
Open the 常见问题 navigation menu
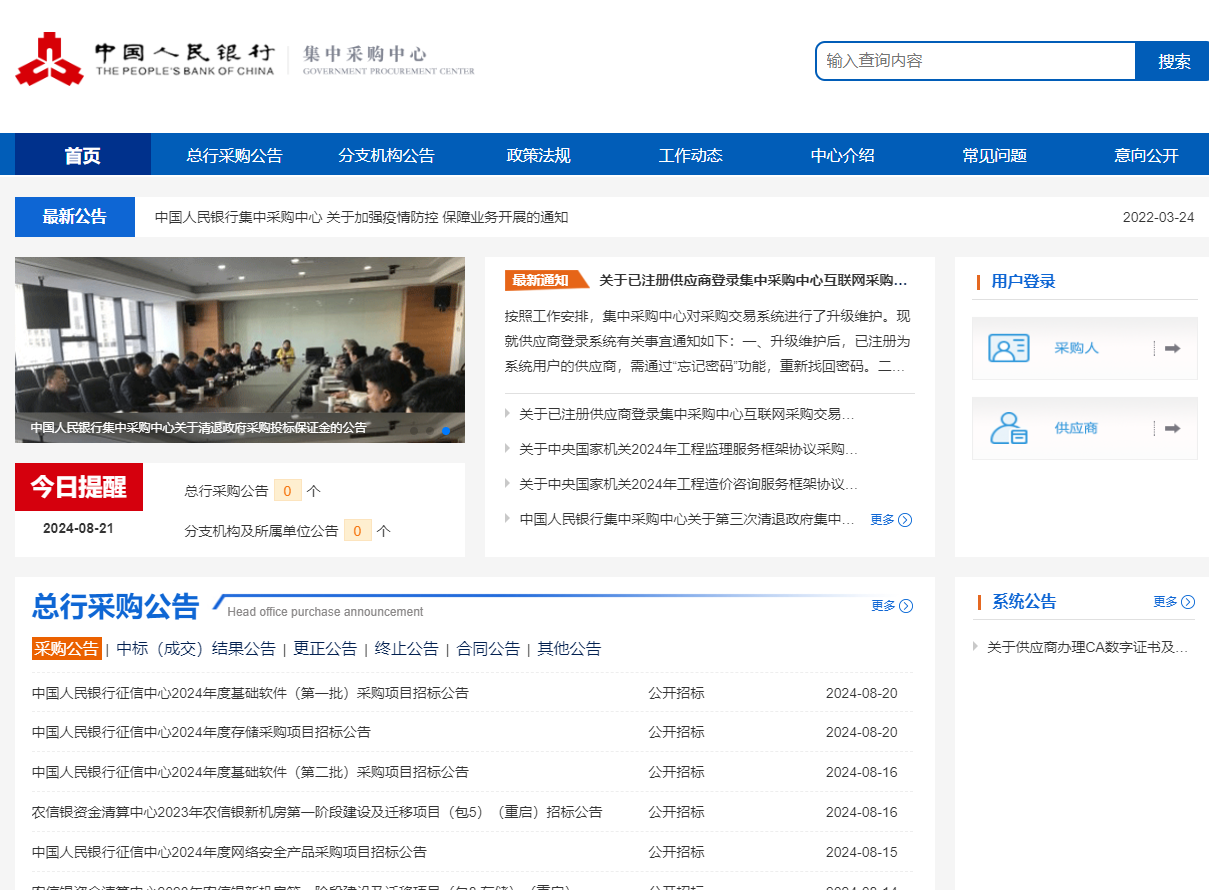click(994, 154)
